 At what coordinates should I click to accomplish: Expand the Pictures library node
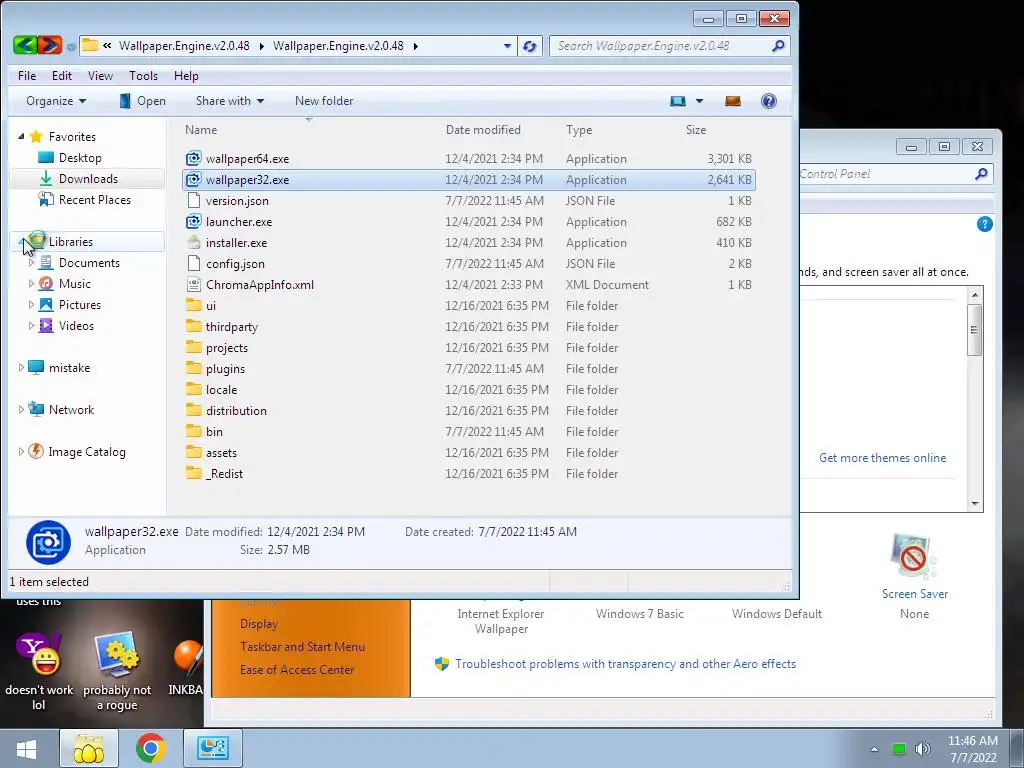click(x=31, y=304)
